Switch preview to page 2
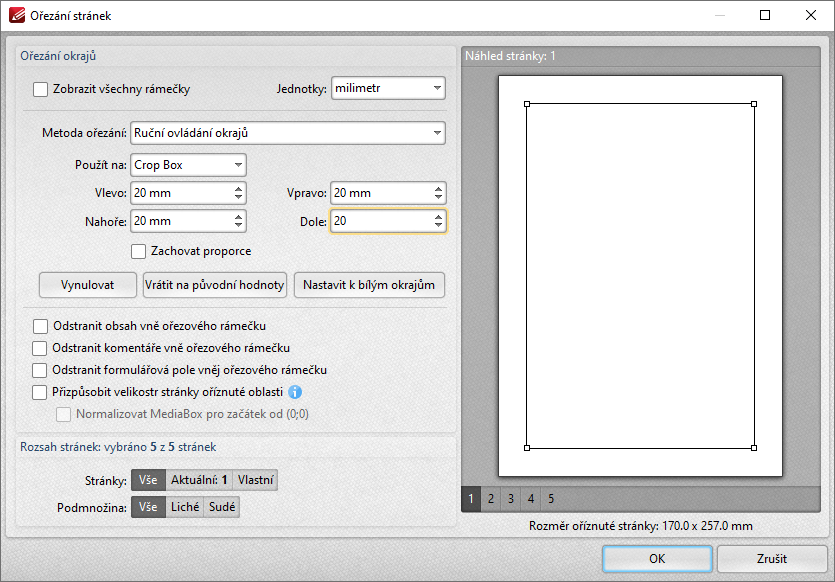Viewport: 835px width, 582px height. point(491,499)
